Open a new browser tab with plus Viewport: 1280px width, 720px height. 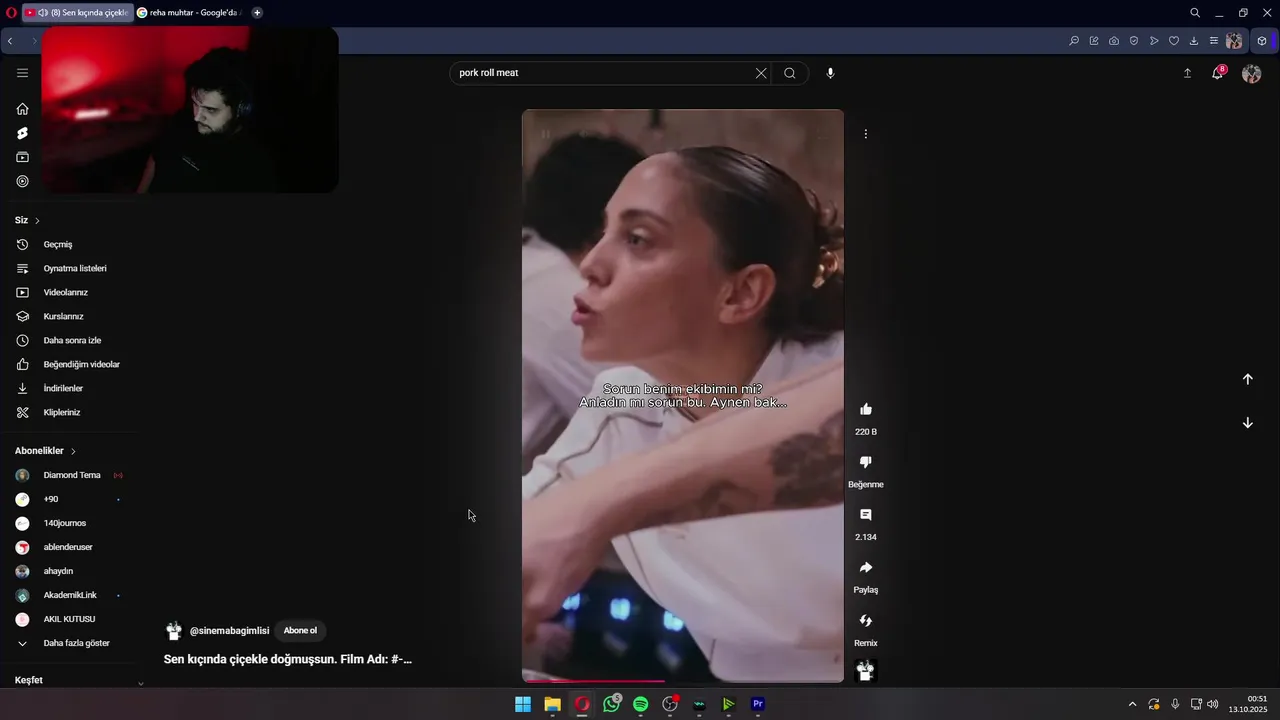pos(257,13)
